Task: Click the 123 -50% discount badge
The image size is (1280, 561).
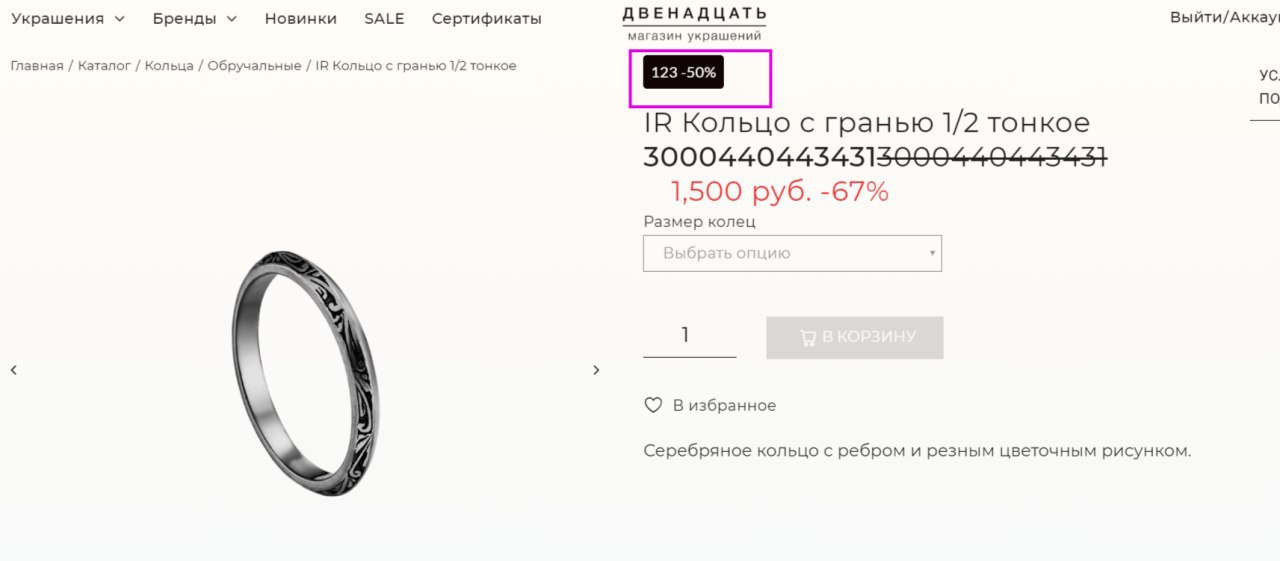Action: click(x=683, y=73)
